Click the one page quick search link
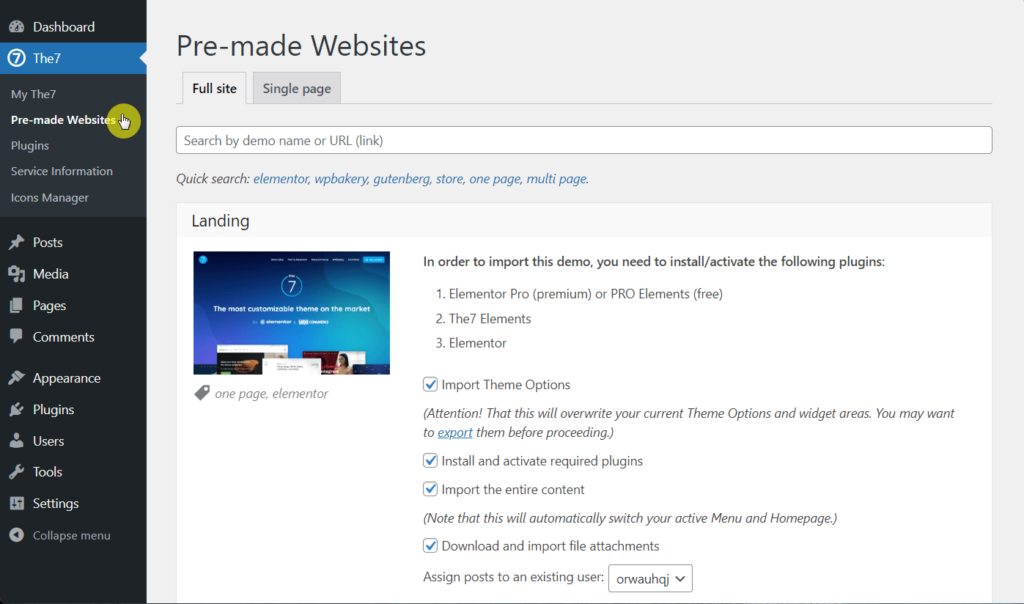This screenshot has width=1024, height=604. [x=495, y=178]
